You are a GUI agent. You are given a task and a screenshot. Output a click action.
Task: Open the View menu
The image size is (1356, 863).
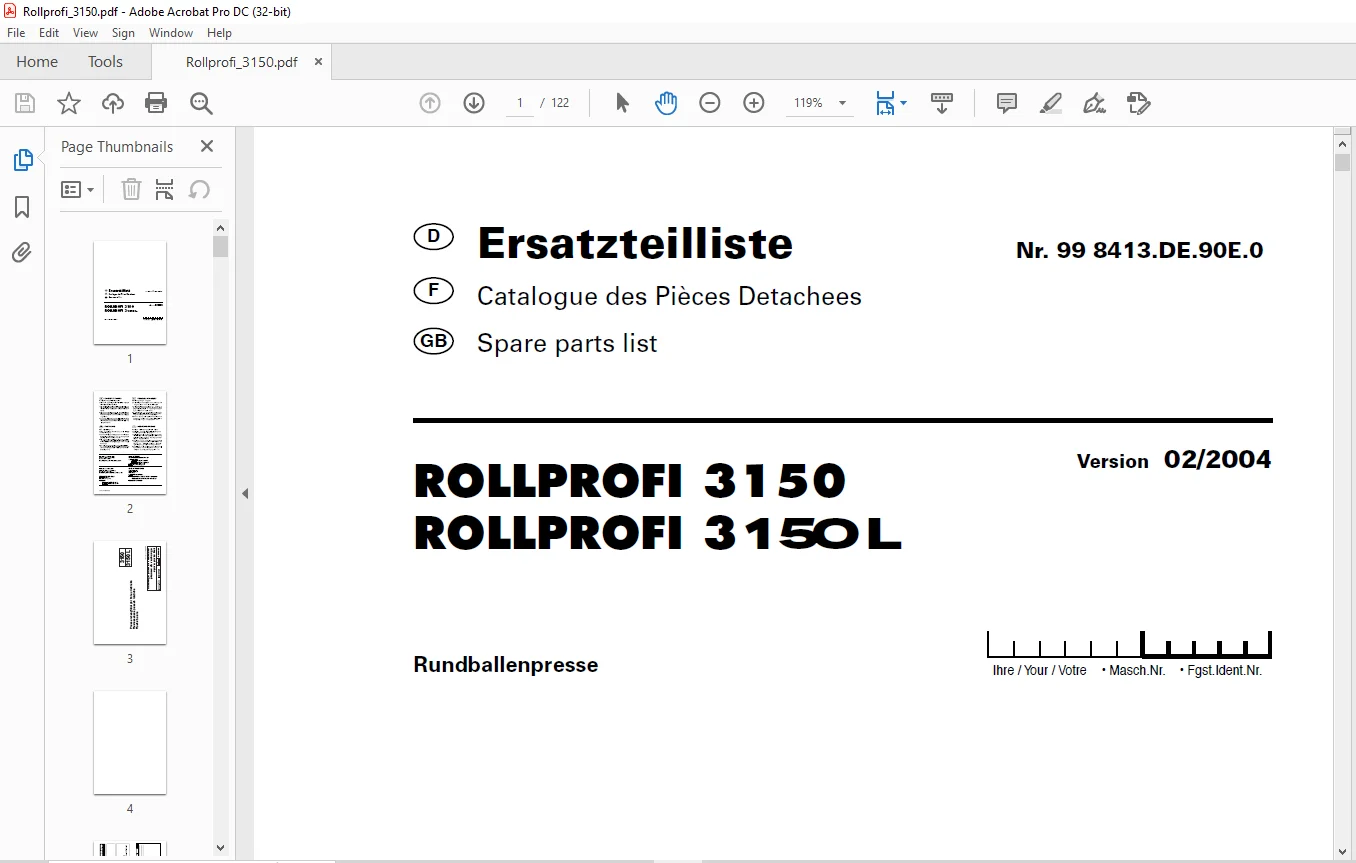click(x=85, y=33)
